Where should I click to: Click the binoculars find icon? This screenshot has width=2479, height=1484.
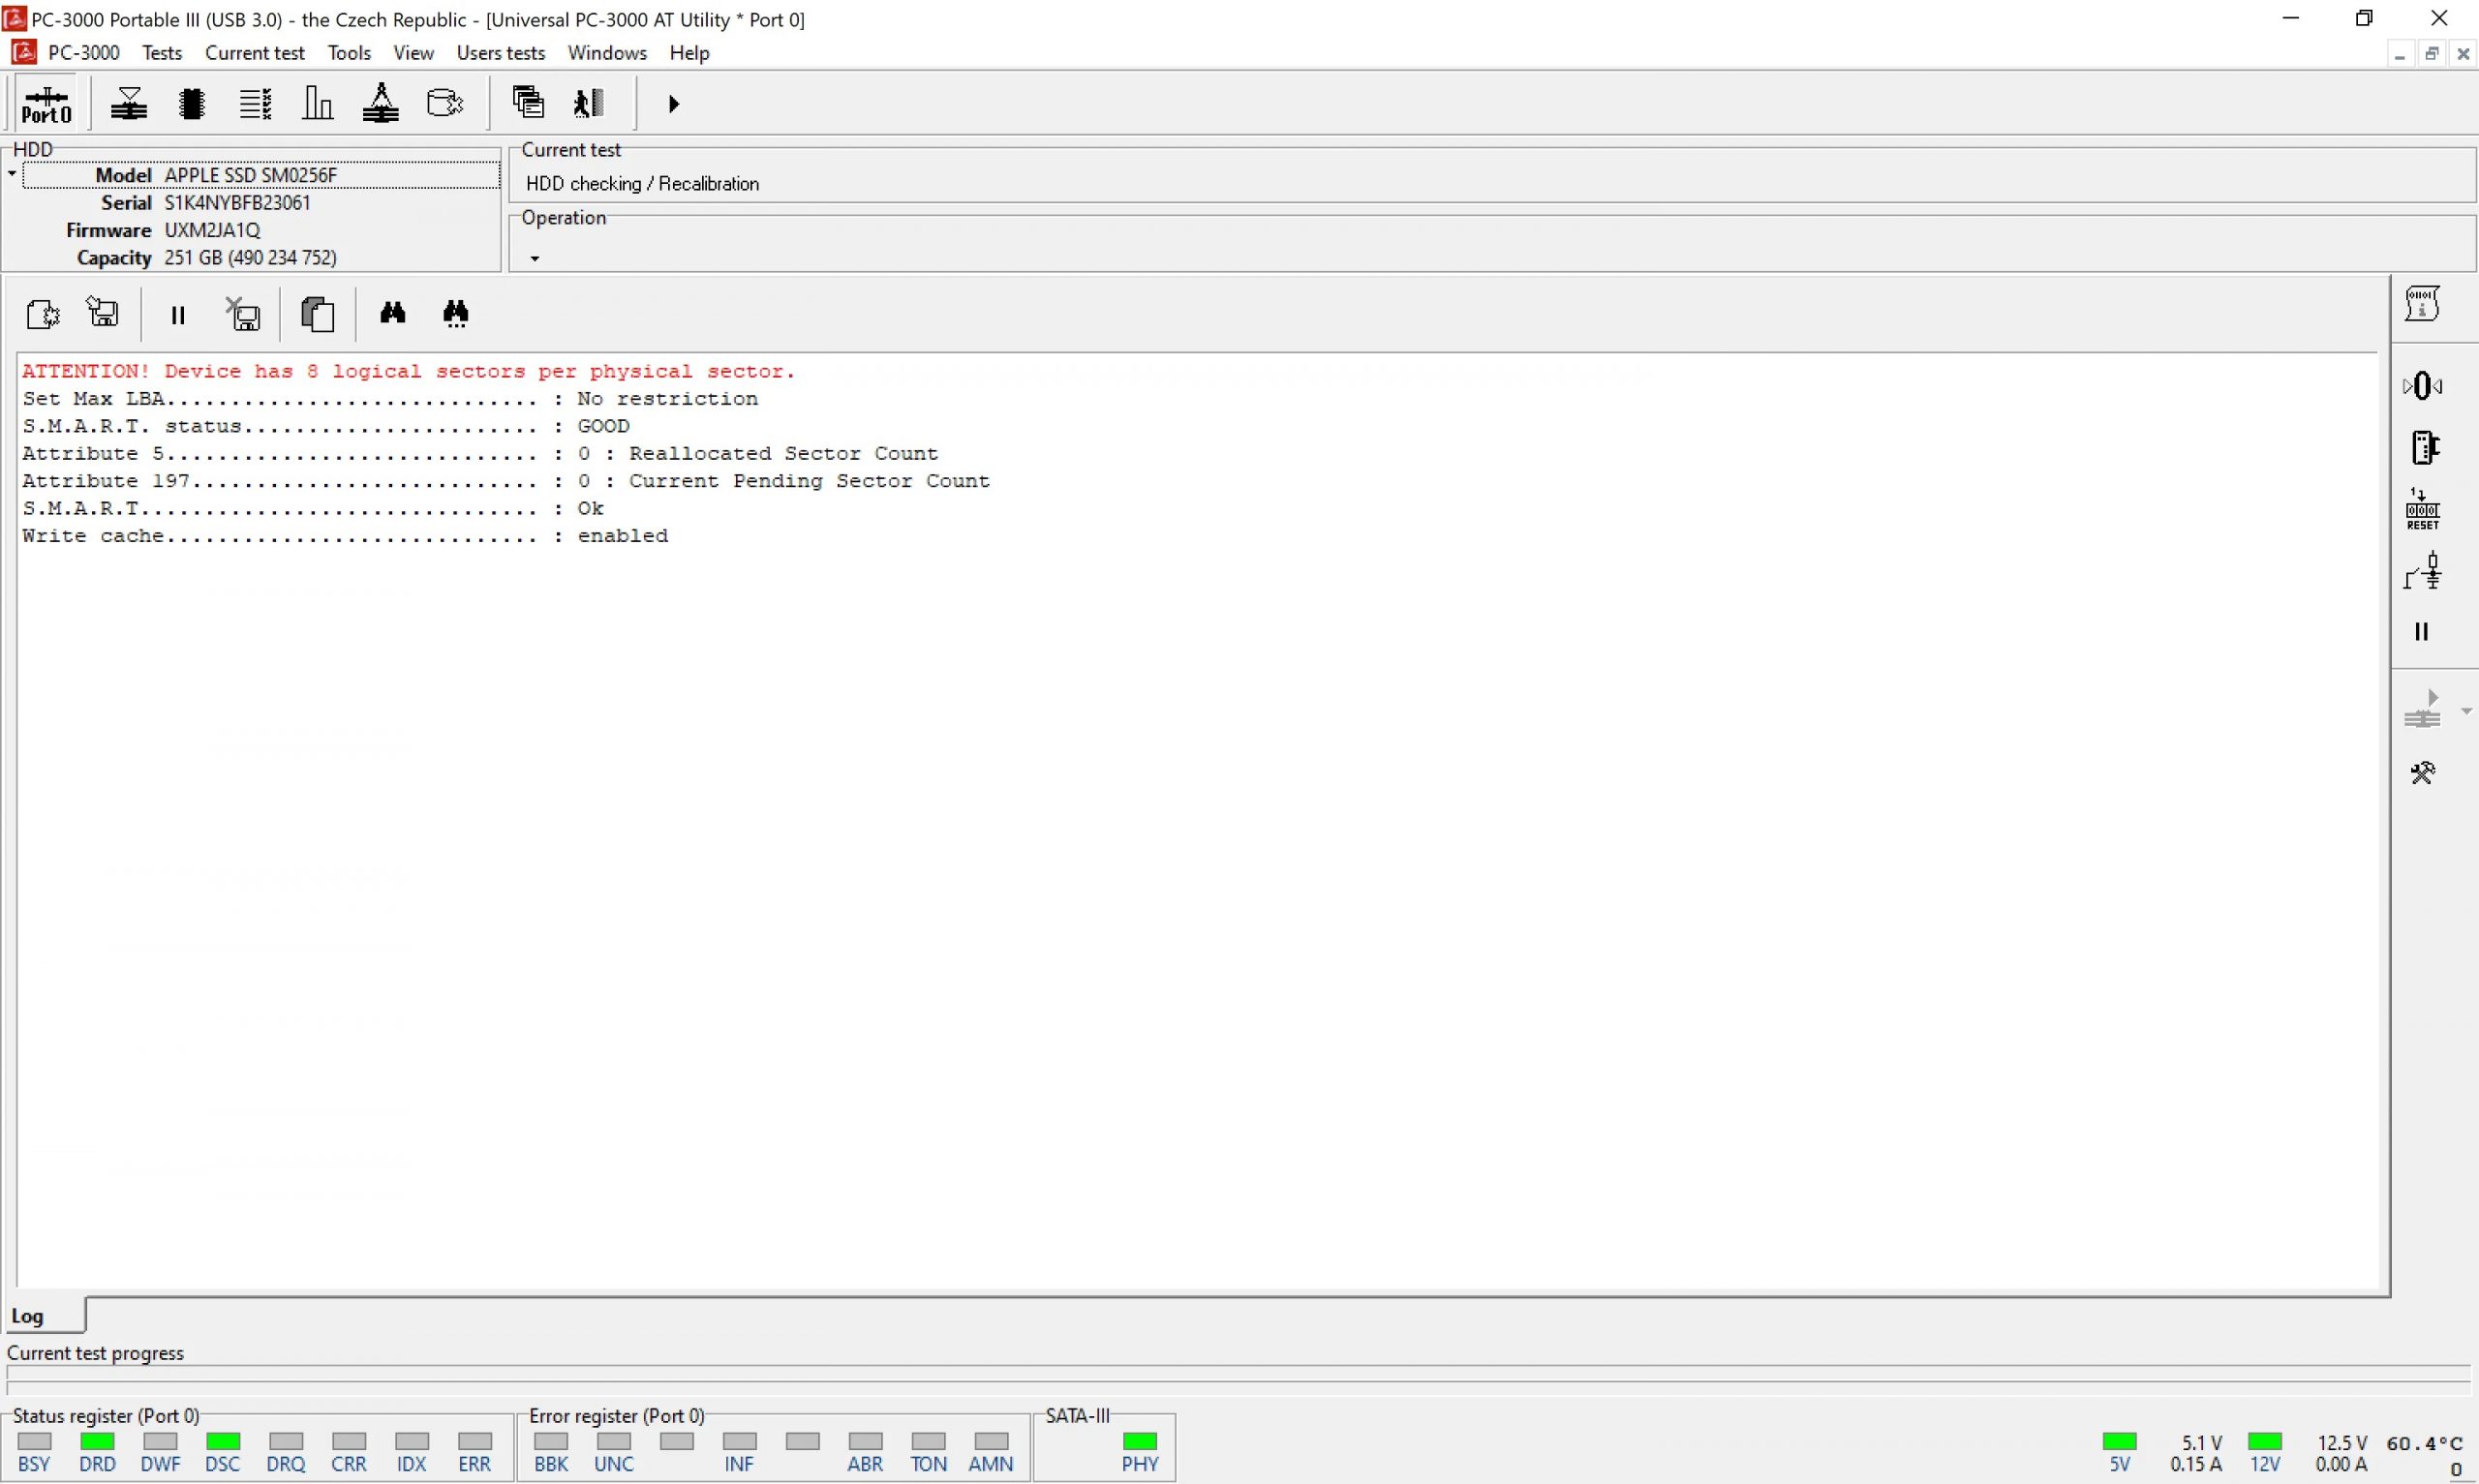tap(393, 314)
